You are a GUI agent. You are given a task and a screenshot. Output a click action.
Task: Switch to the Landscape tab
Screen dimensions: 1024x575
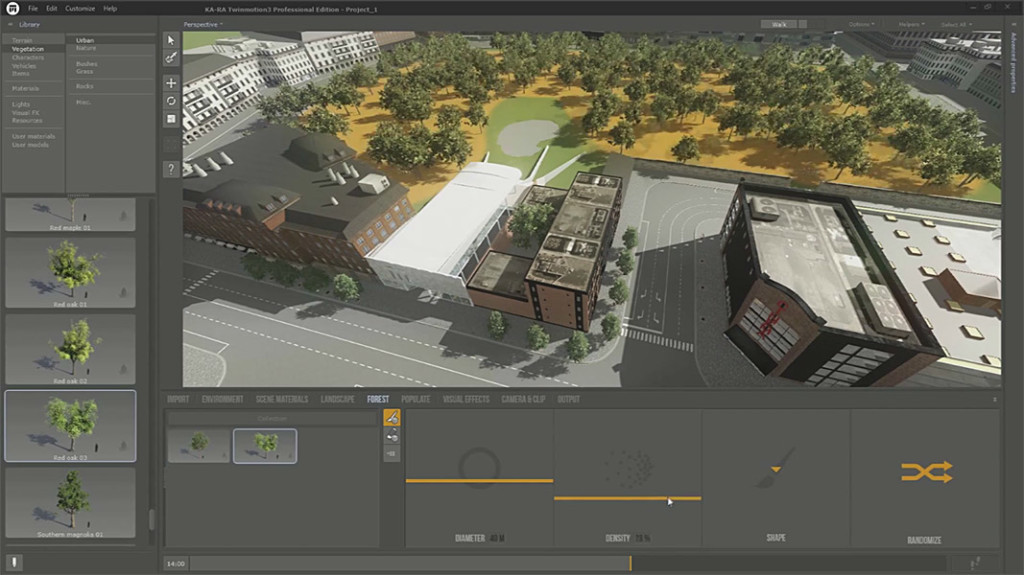(338, 399)
